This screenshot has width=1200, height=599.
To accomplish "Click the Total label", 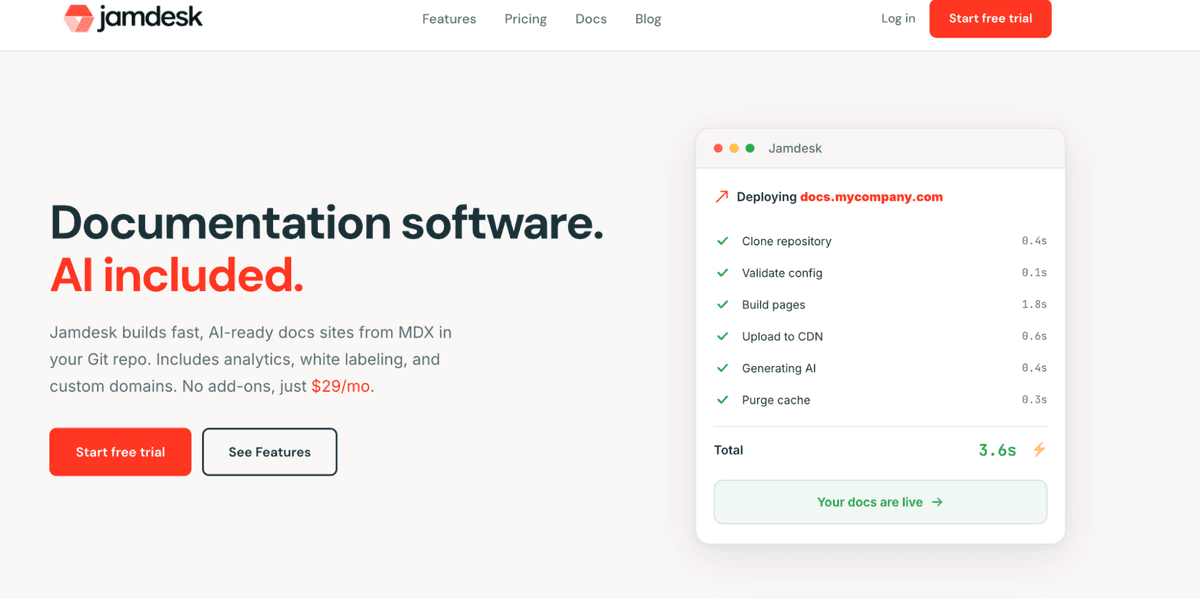I will click(729, 450).
